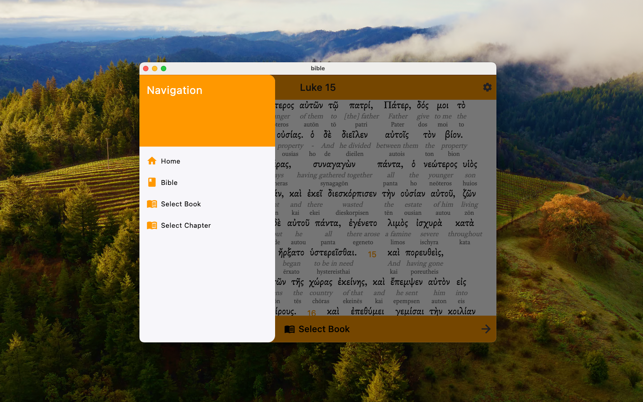643x402 pixels.
Task: Click the icon beside Select Book in drawer
Action: click(152, 204)
